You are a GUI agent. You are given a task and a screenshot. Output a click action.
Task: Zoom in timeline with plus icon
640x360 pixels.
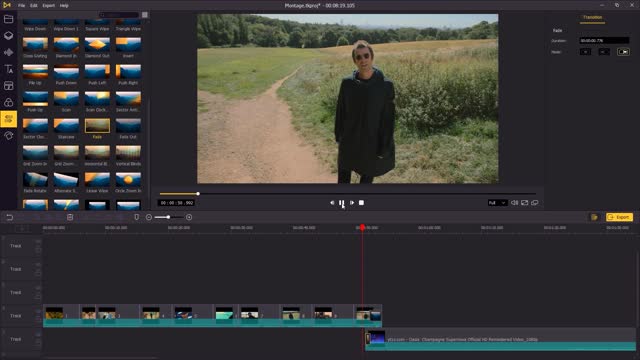click(x=189, y=218)
